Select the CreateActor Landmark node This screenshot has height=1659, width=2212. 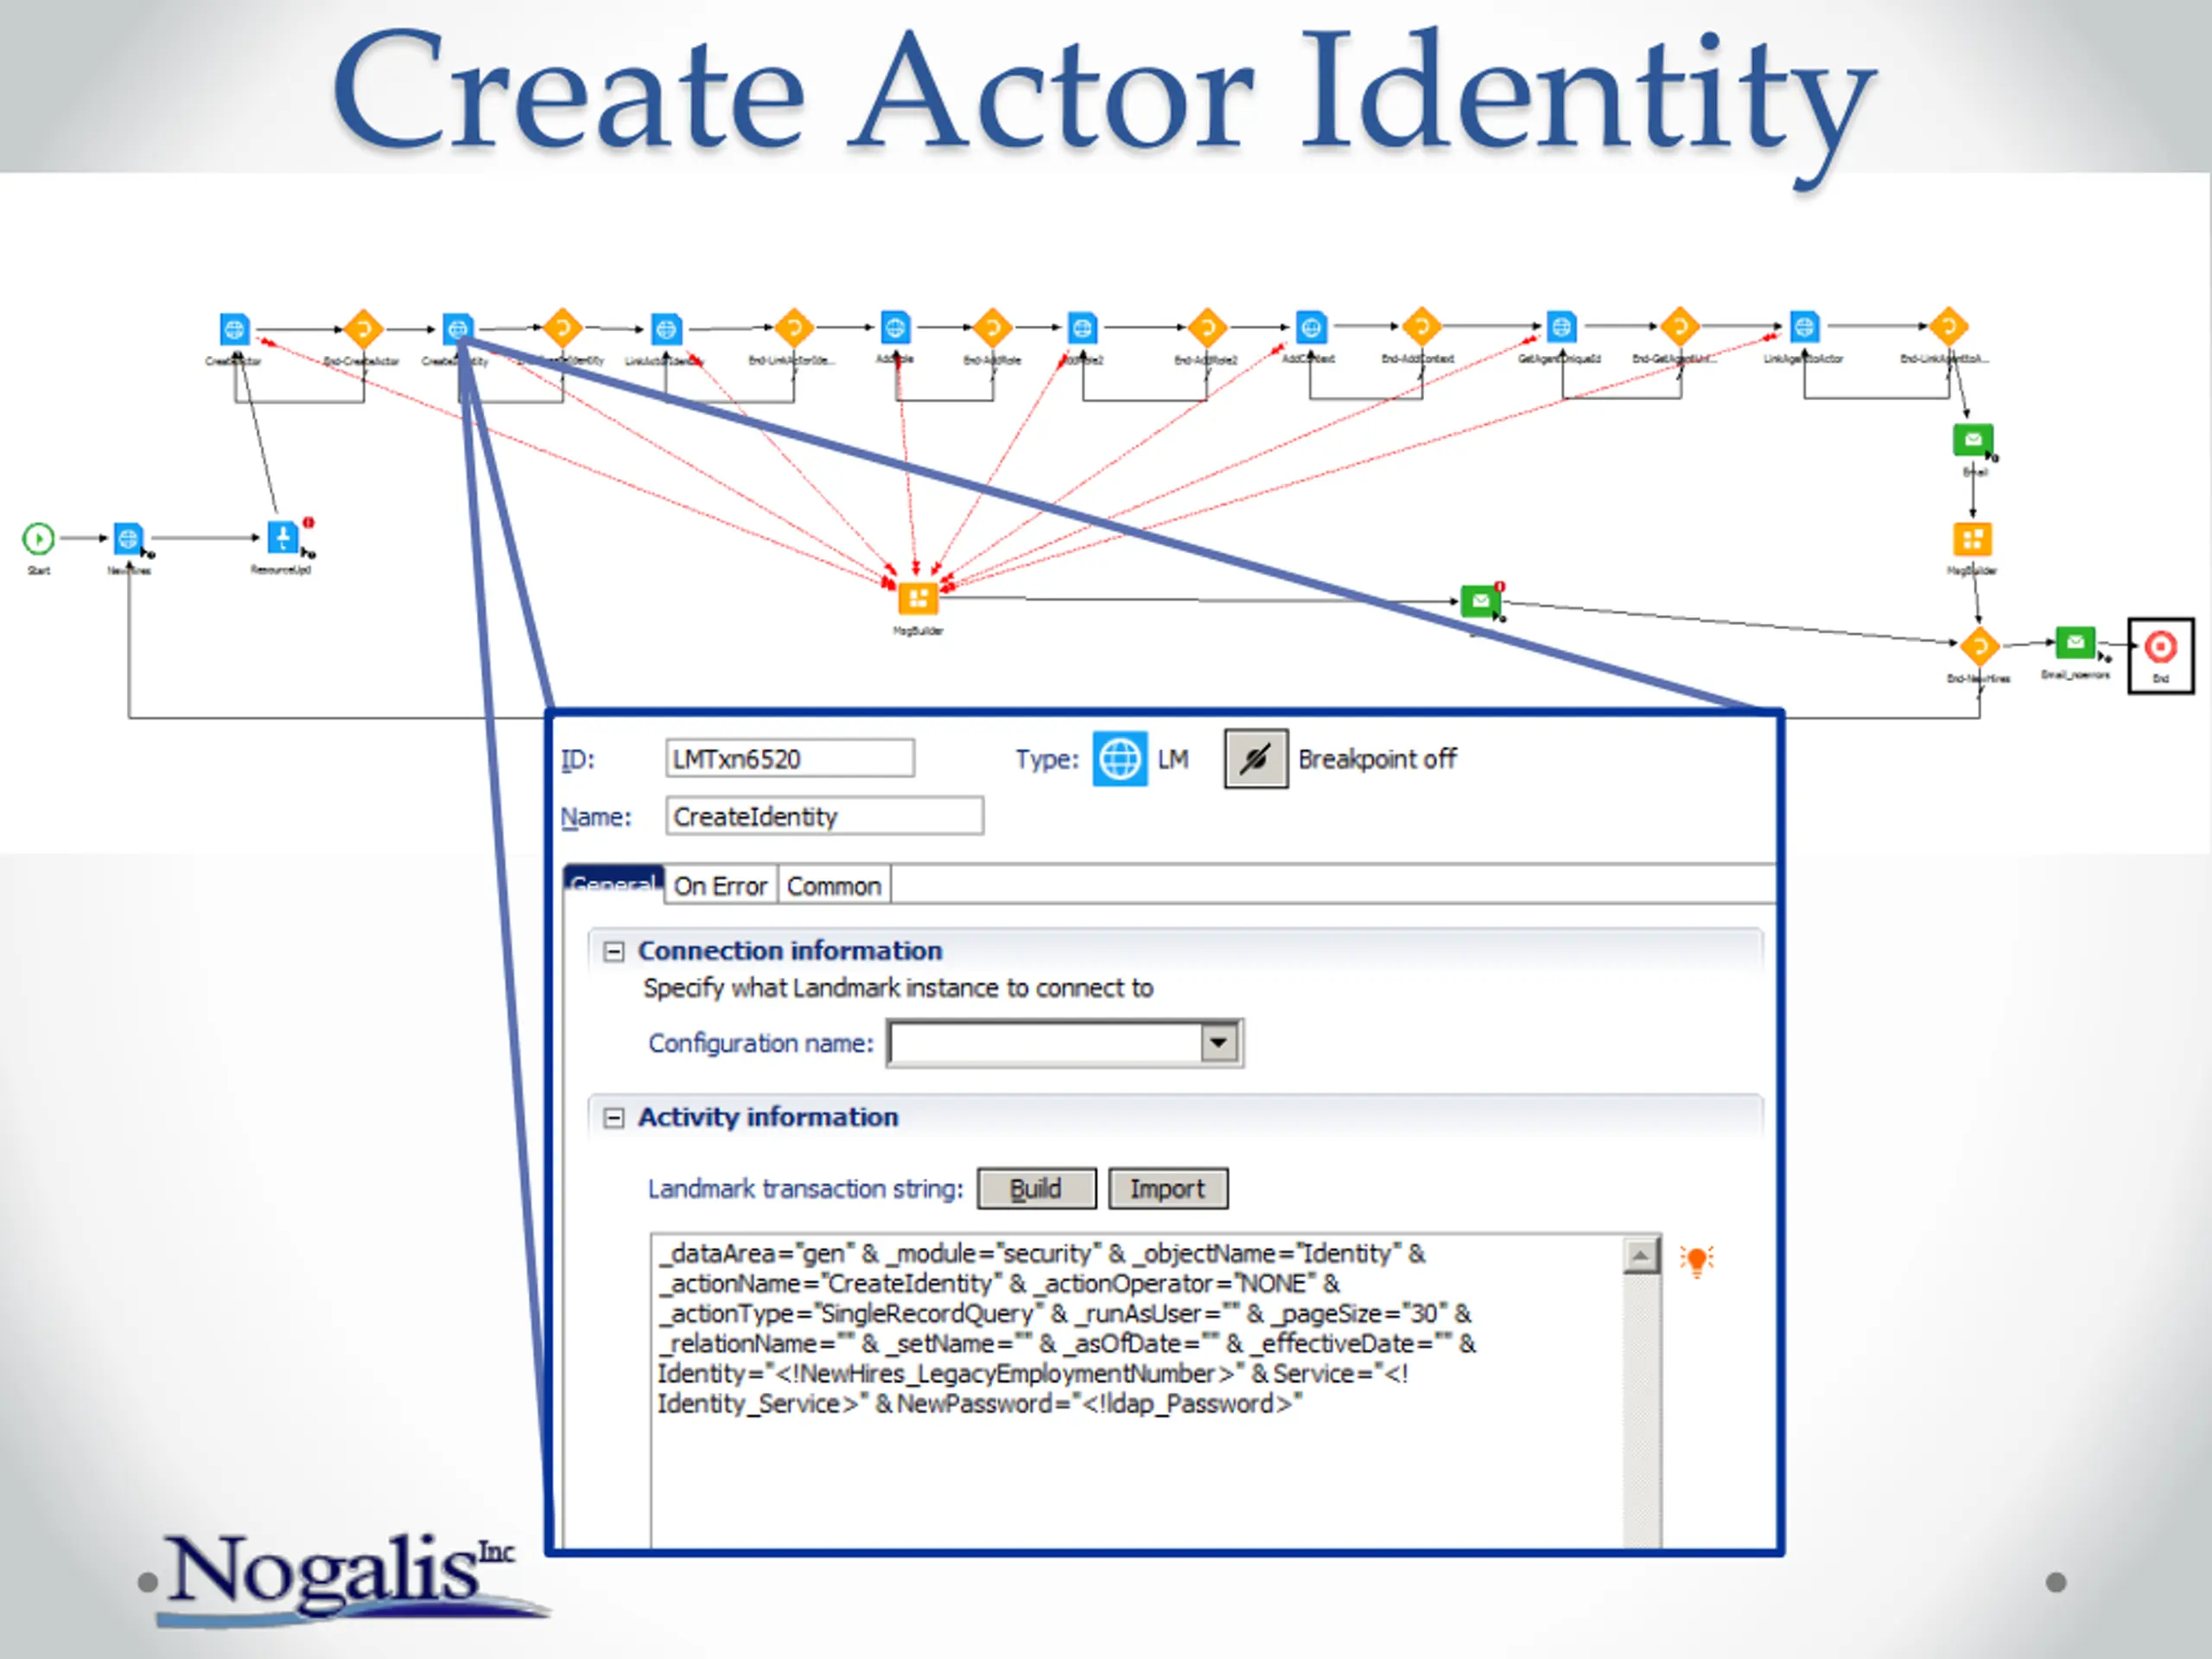pyautogui.click(x=234, y=328)
